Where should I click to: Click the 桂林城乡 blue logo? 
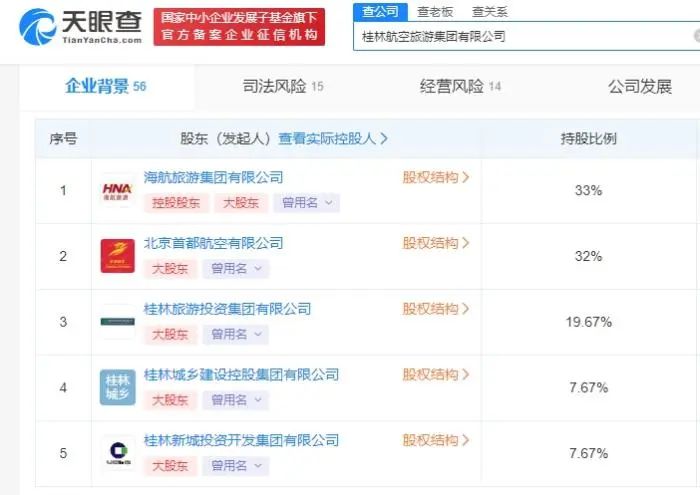click(117, 387)
